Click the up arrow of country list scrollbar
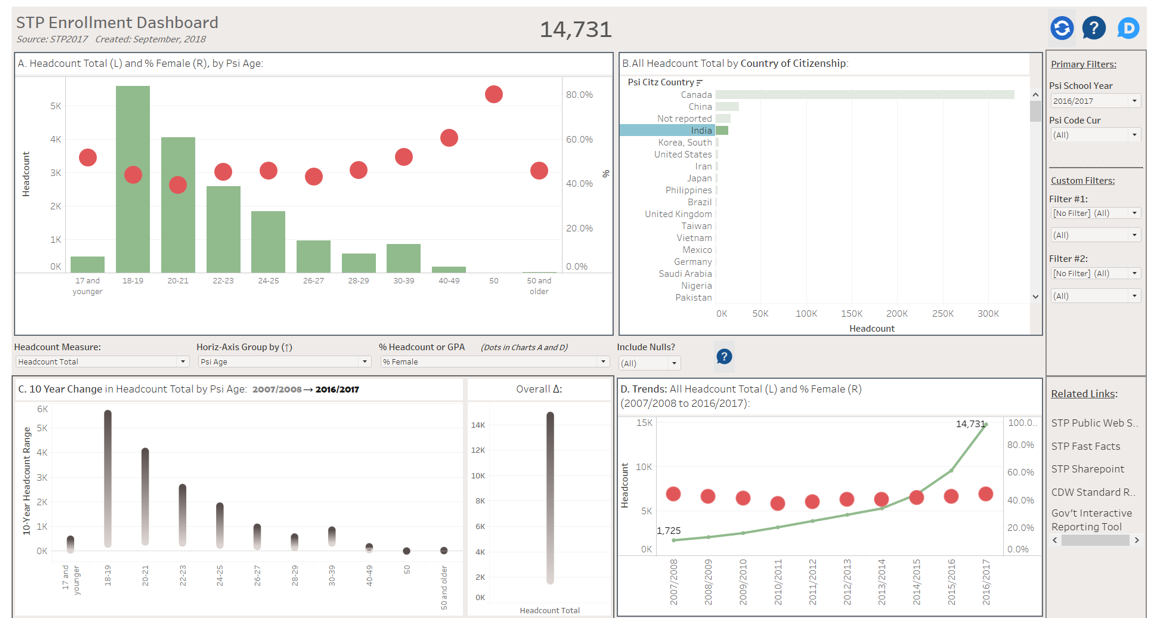The height and width of the screenshot is (628, 1158). coord(1035,95)
